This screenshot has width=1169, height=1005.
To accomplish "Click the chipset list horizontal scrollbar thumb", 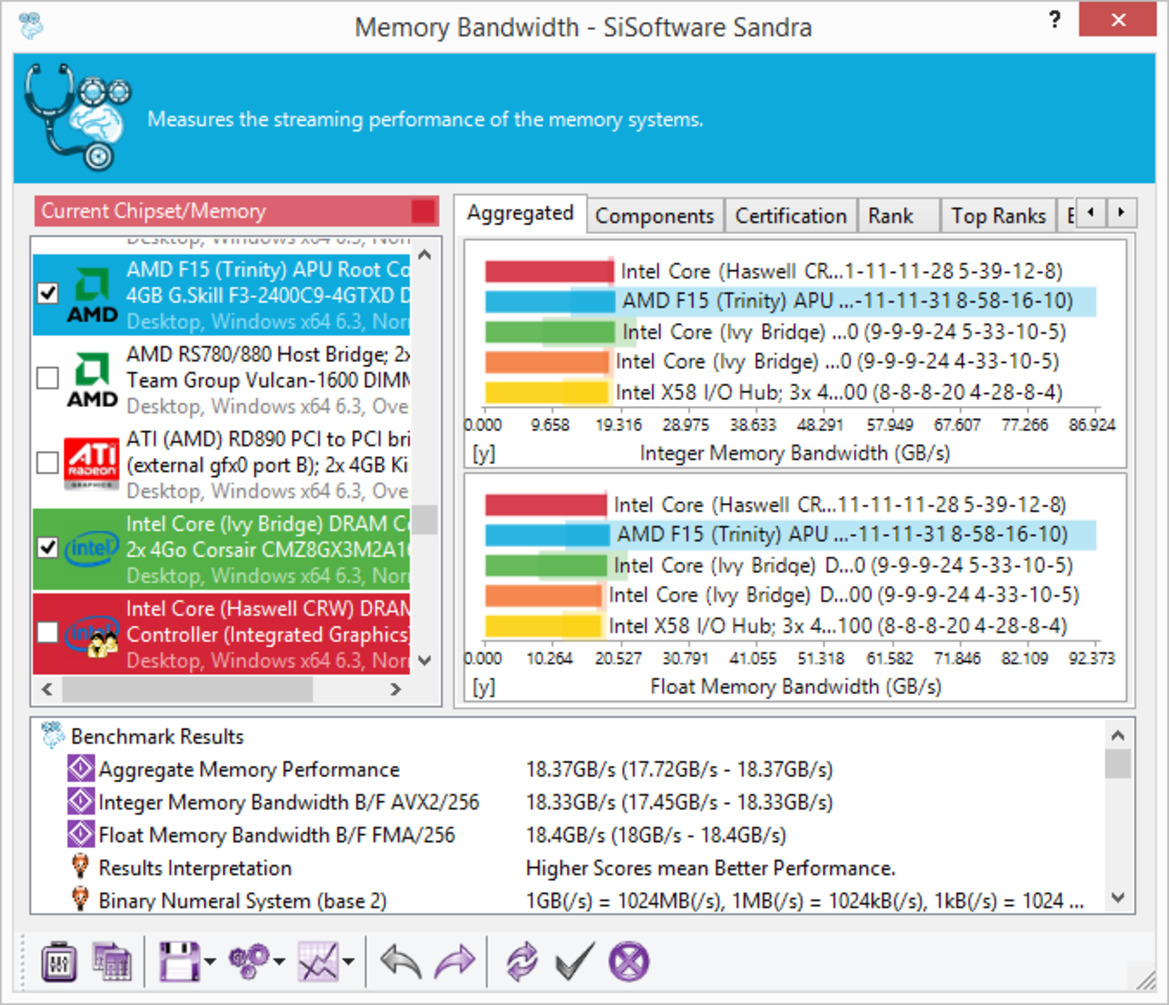I will tap(187, 689).
